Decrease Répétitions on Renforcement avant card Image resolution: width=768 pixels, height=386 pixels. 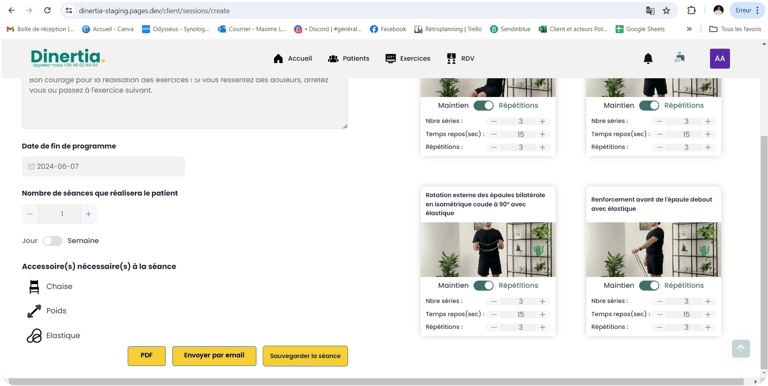tap(660, 327)
